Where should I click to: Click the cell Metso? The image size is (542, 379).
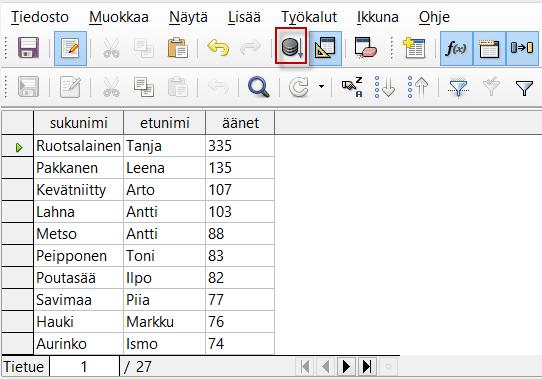click(x=78, y=234)
